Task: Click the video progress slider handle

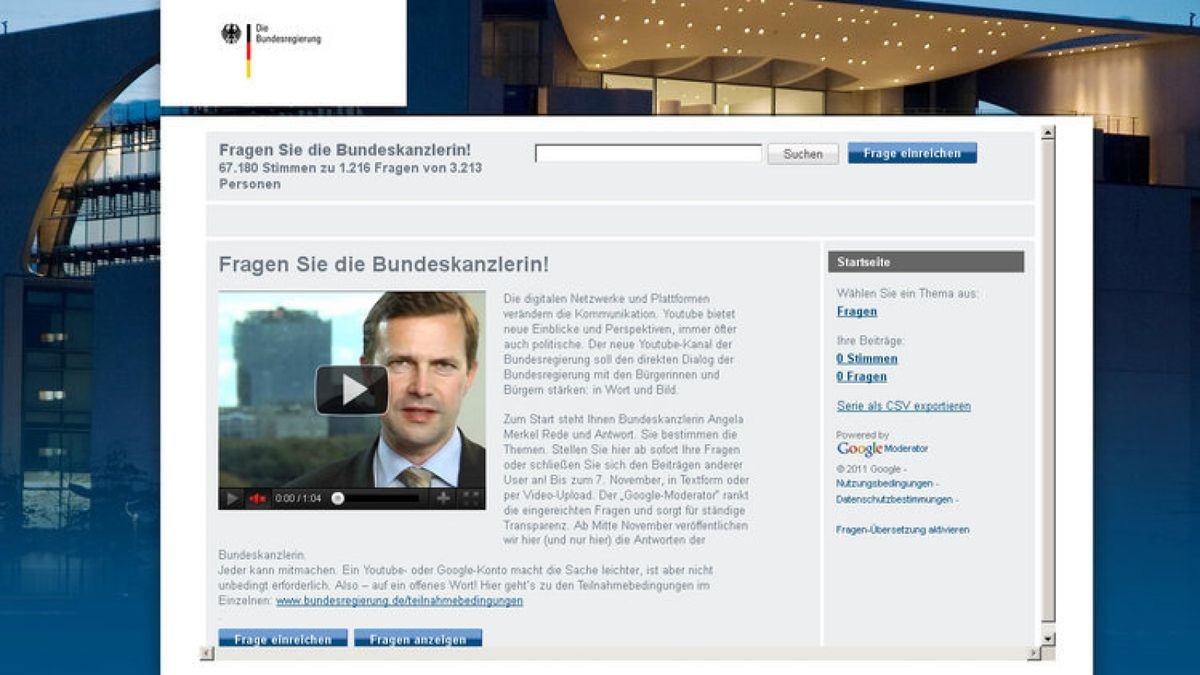Action: [338, 497]
